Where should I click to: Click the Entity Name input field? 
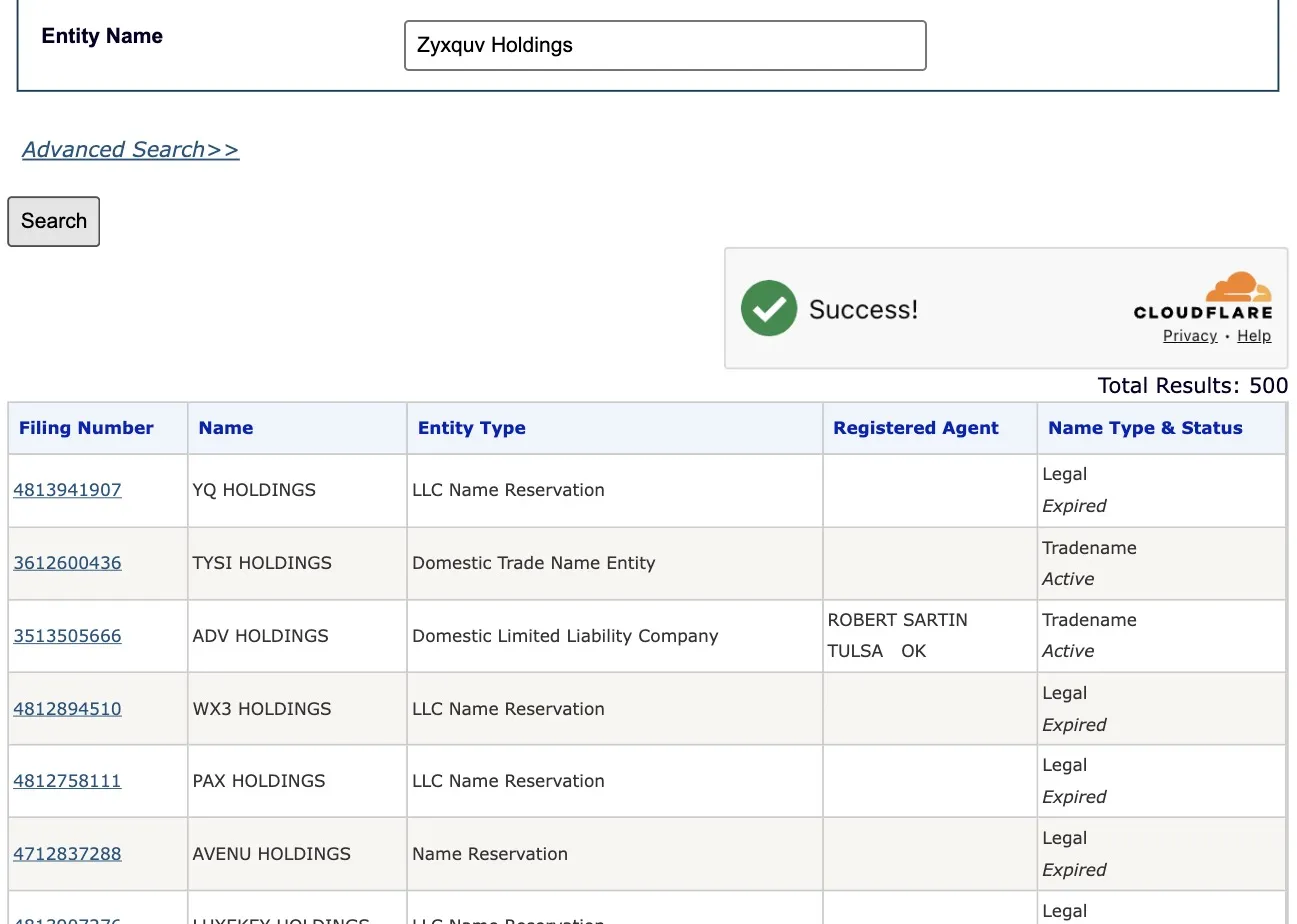click(665, 46)
